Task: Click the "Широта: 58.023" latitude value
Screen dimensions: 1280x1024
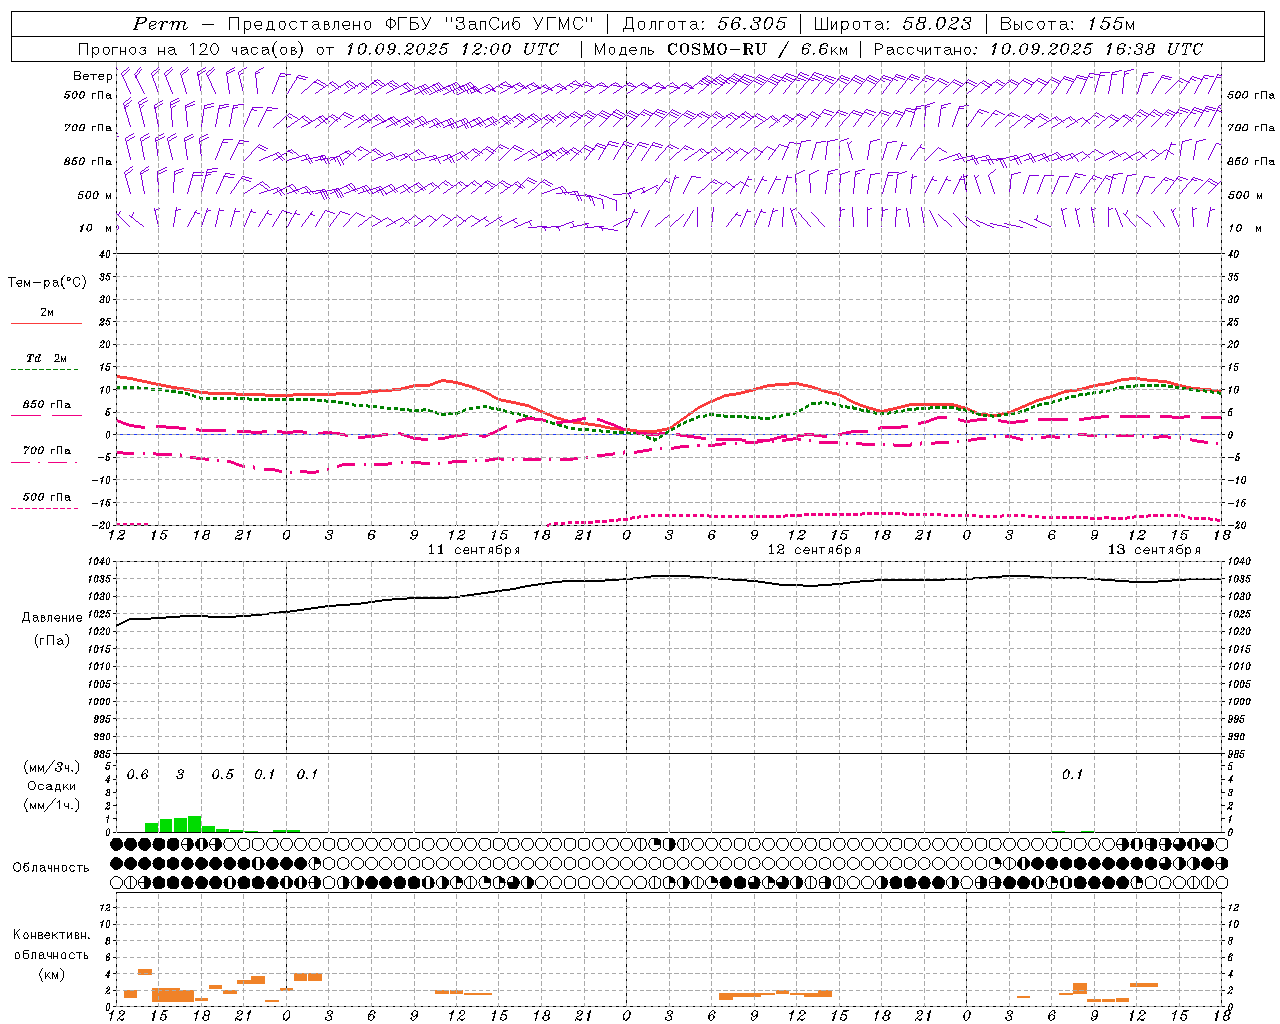Action: pyautogui.click(x=892, y=24)
